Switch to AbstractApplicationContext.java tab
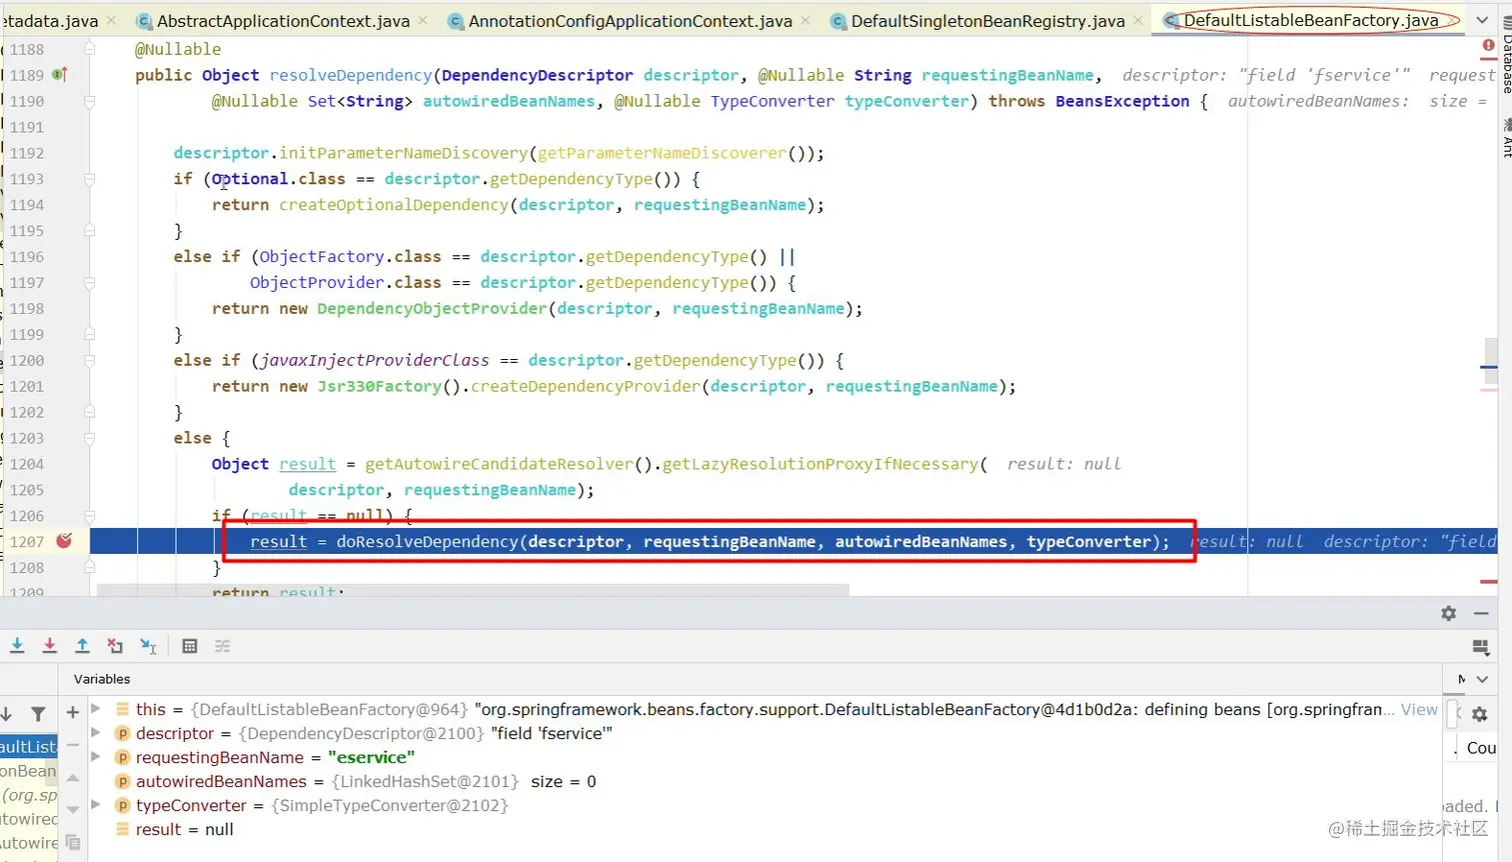 [x=282, y=20]
